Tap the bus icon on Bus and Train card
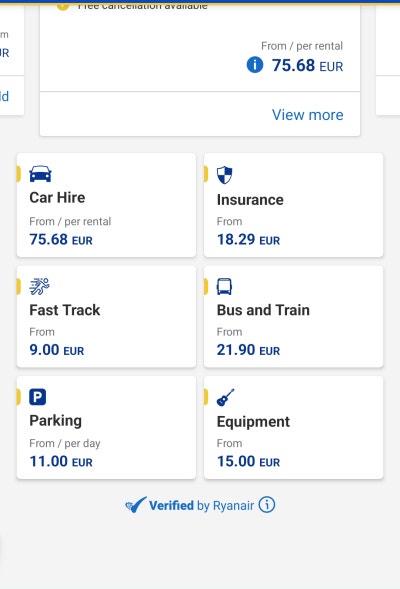 tap(224, 287)
